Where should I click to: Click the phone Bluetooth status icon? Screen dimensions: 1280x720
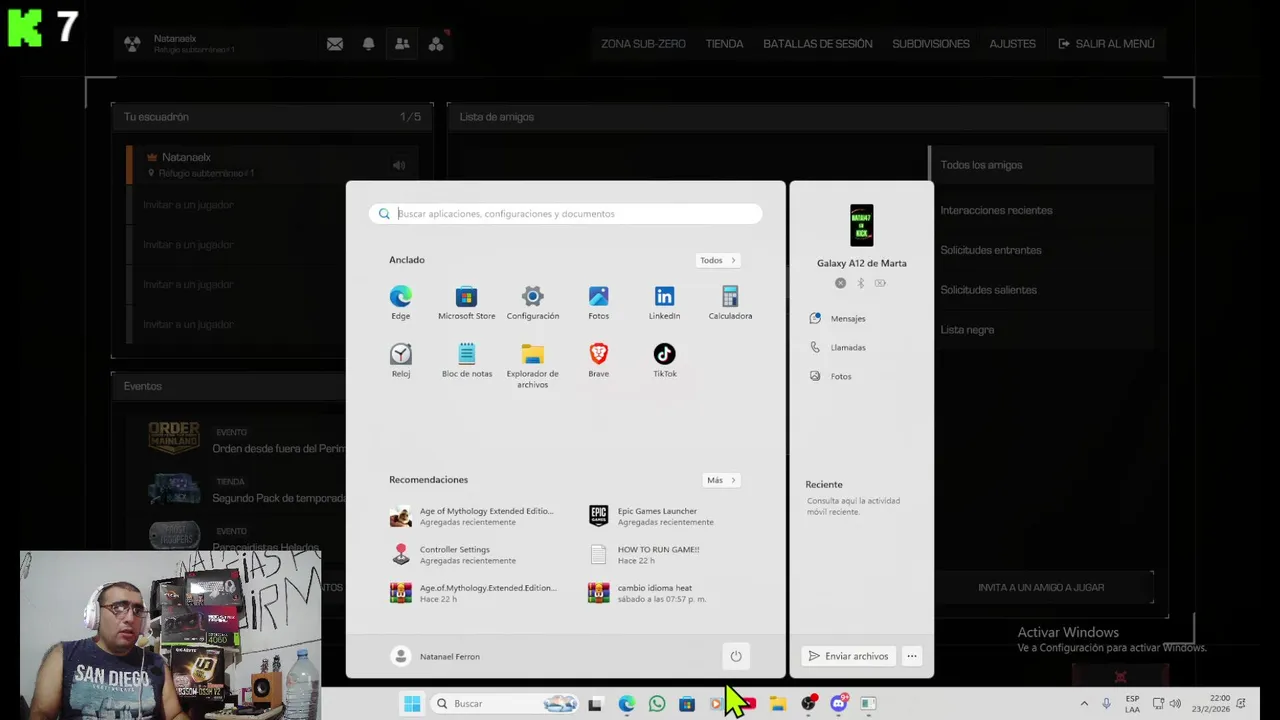(x=860, y=283)
